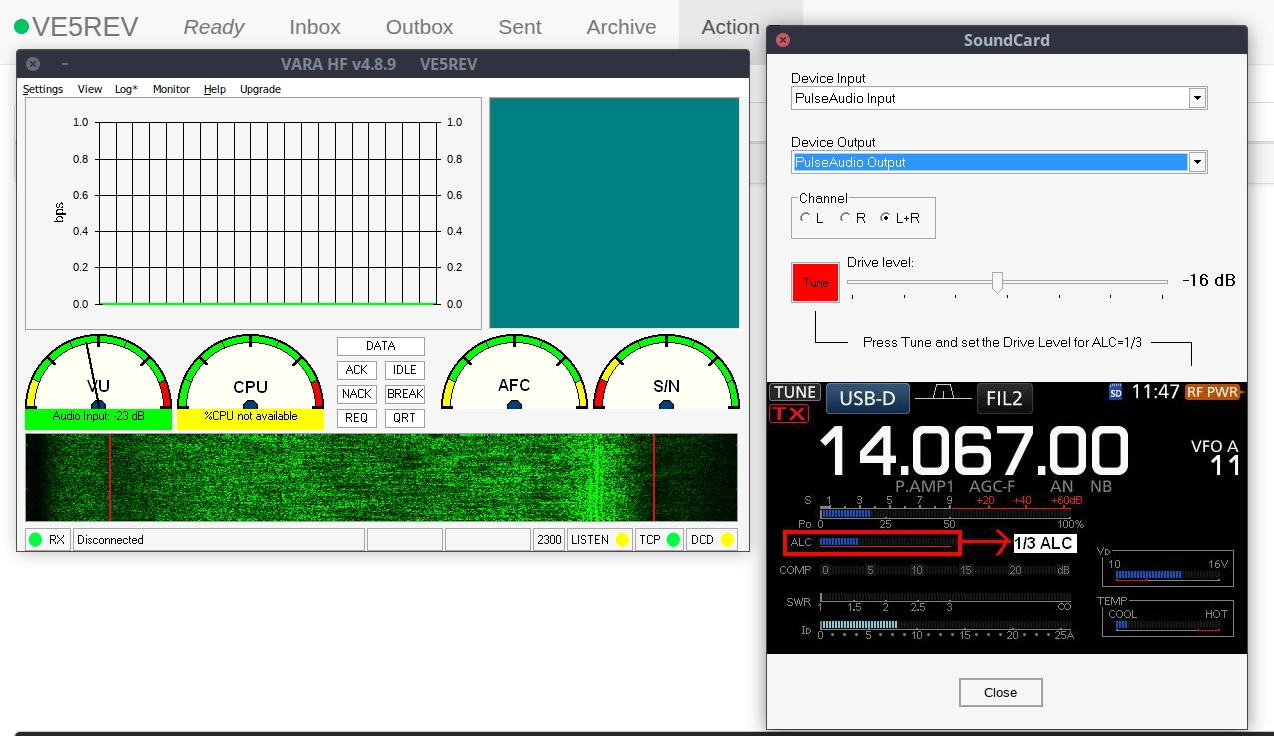Click the red Tune button
The height and width of the screenshot is (736, 1274).
(x=816, y=283)
